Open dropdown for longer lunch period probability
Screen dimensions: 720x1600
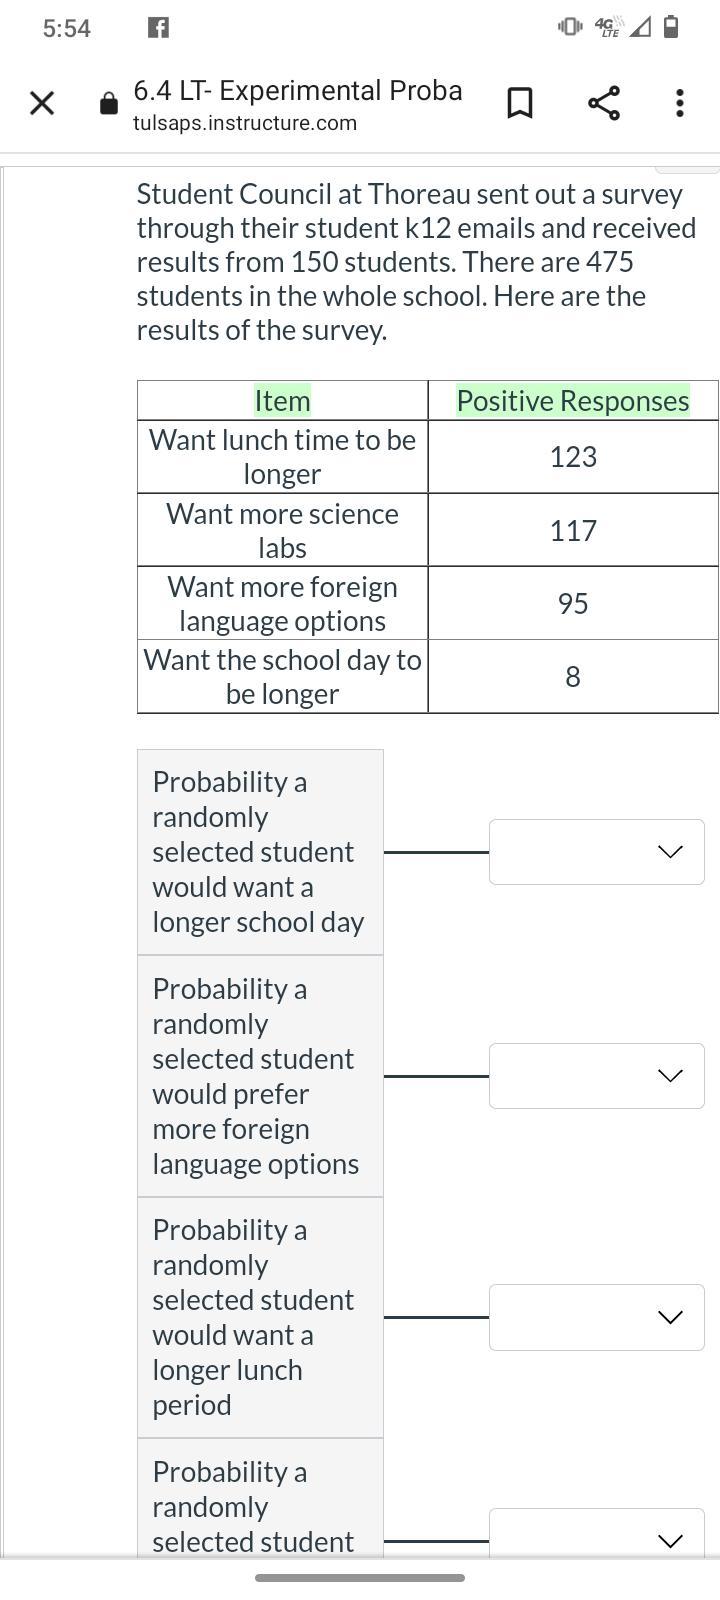pos(596,1318)
